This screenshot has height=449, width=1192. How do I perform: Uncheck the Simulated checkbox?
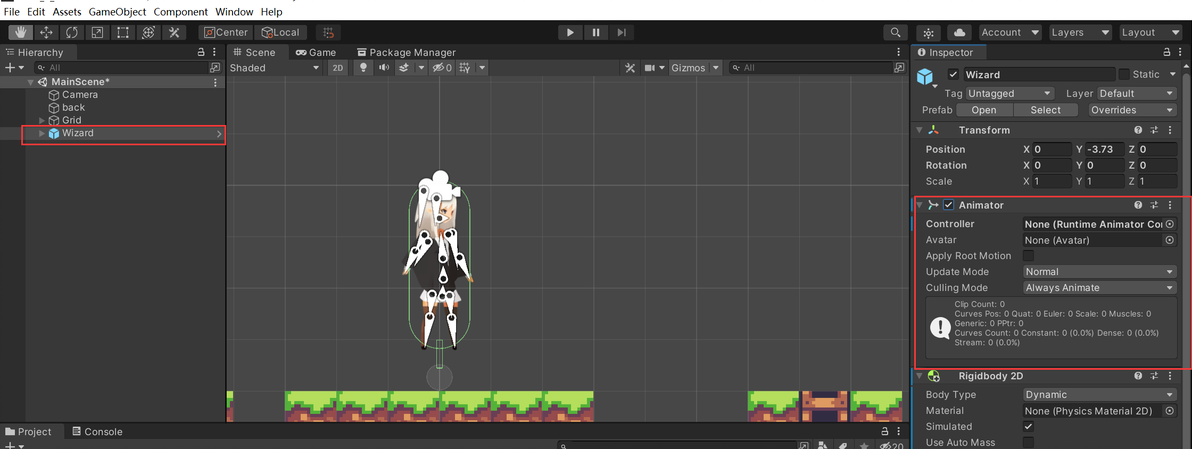coord(1029,426)
